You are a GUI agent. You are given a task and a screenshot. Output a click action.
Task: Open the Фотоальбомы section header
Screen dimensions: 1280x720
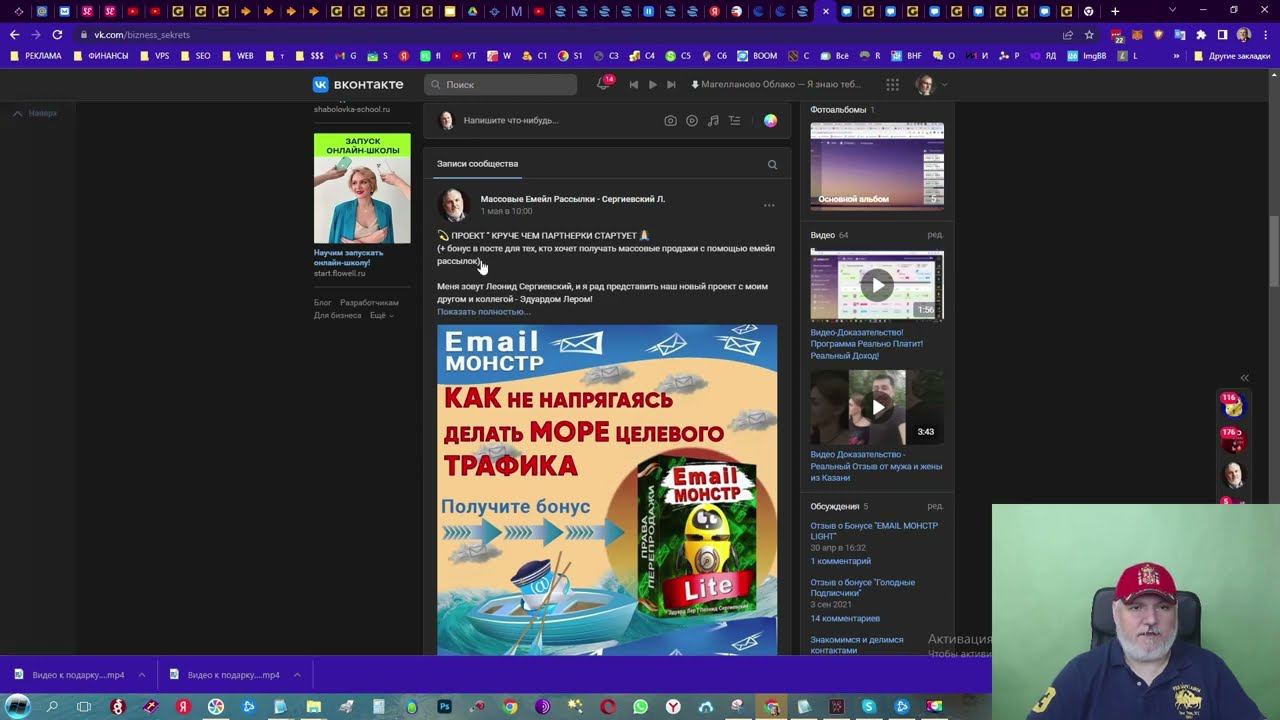[x=838, y=110]
